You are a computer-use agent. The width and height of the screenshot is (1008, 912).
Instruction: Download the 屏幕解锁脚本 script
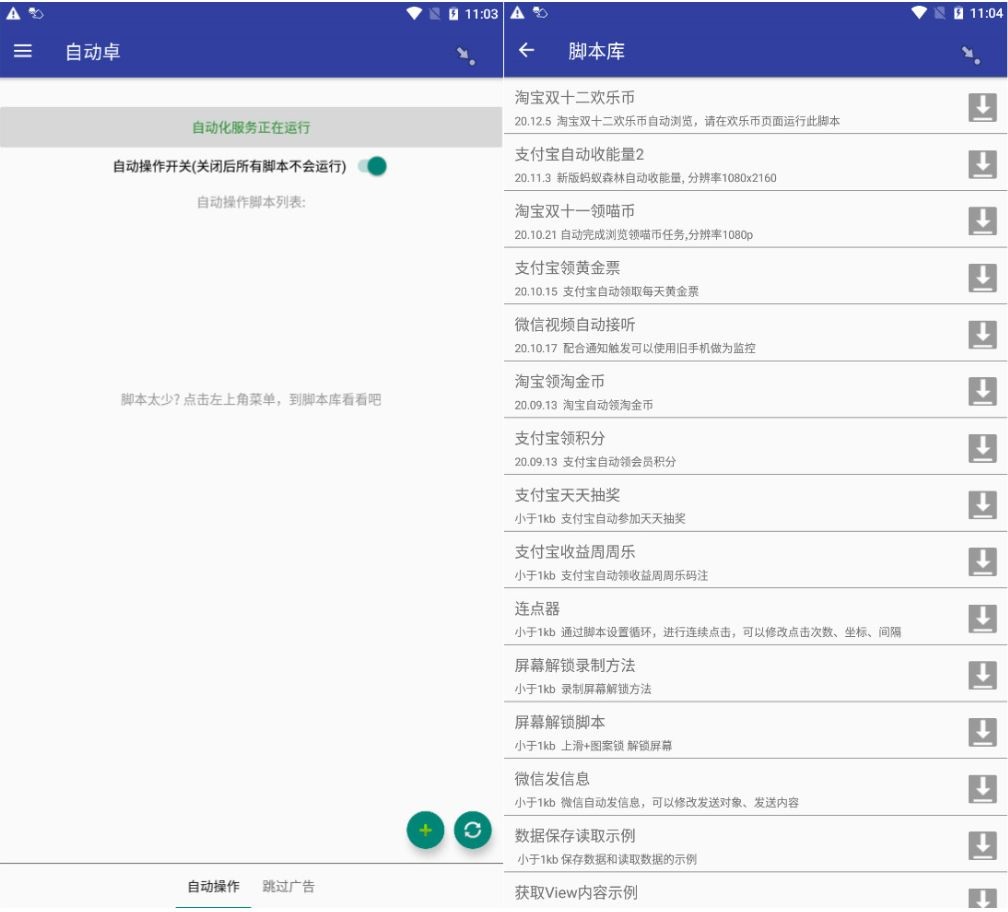pos(981,730)
